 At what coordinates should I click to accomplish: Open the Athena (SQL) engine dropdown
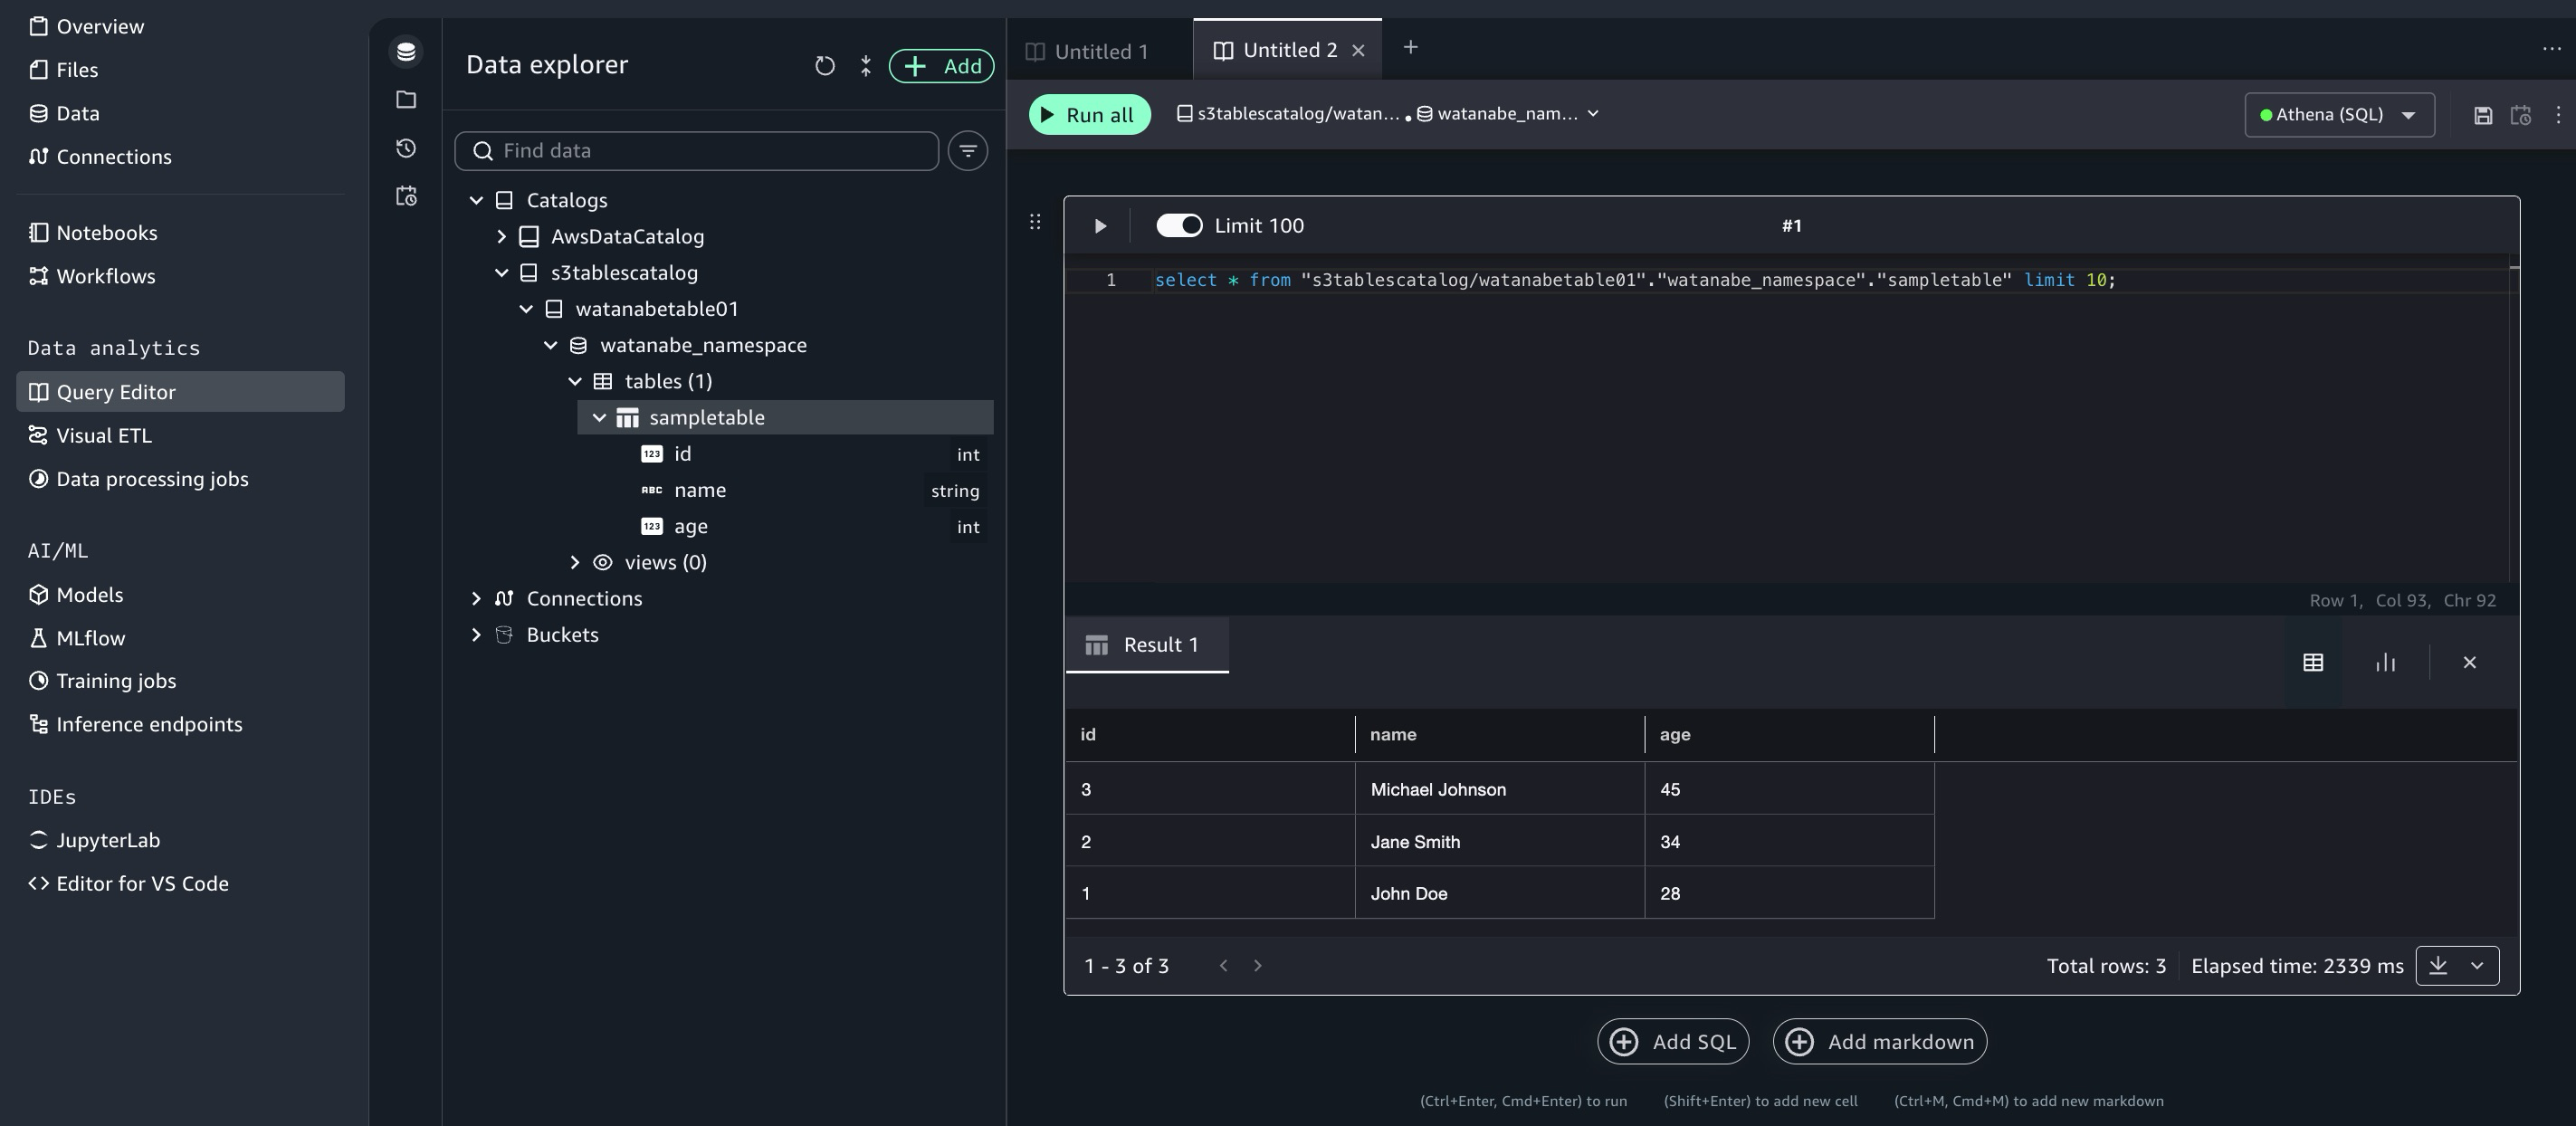[x=2338, y=115]
